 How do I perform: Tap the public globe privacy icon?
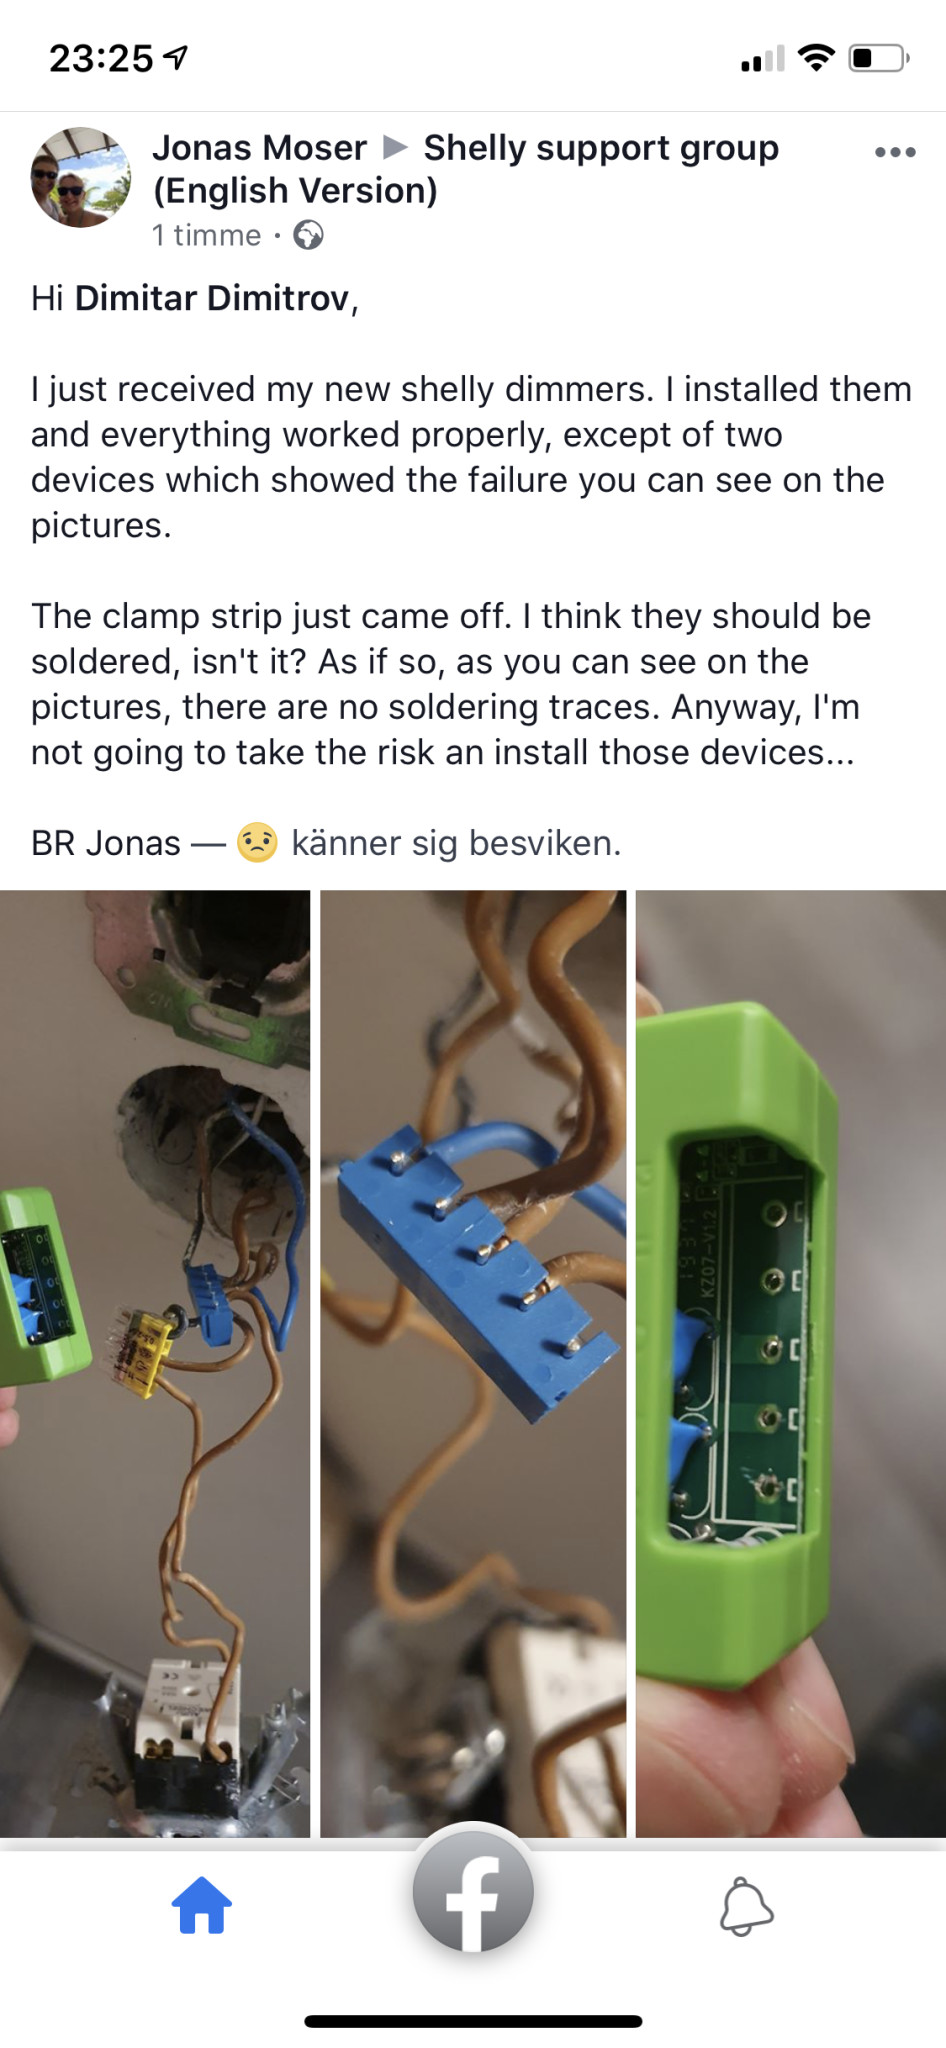[x=308, y=235]
